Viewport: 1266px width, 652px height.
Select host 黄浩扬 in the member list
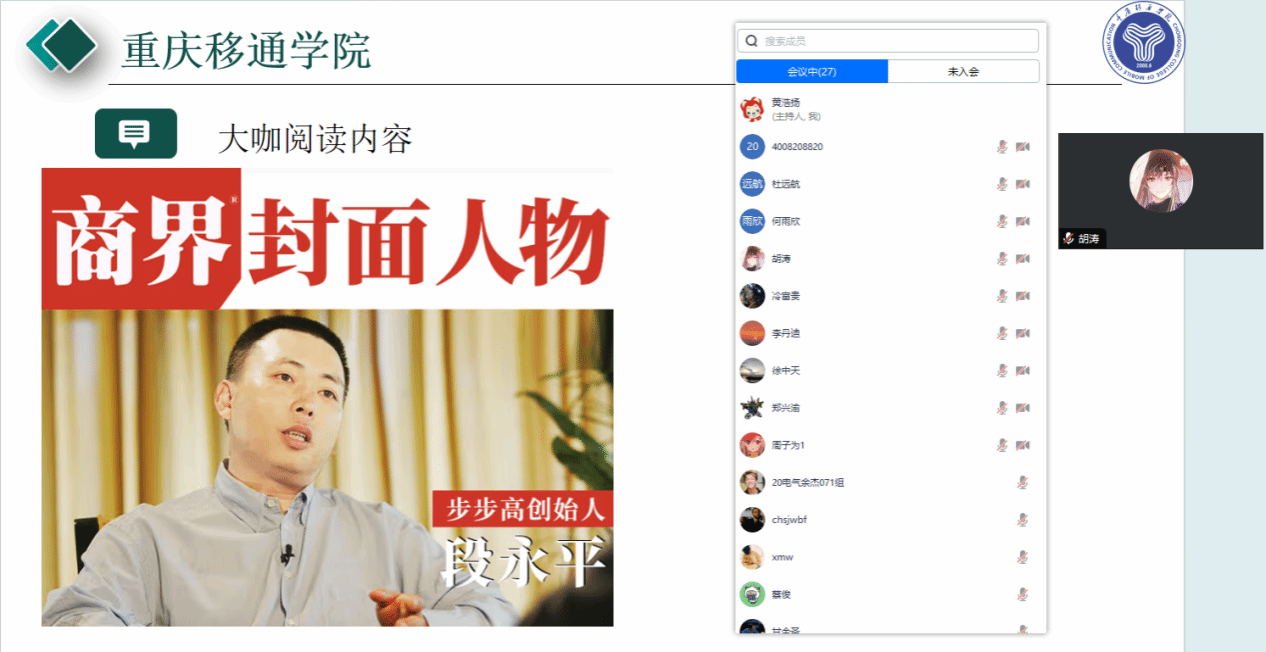pyautogui.click(x=890, y=109)
